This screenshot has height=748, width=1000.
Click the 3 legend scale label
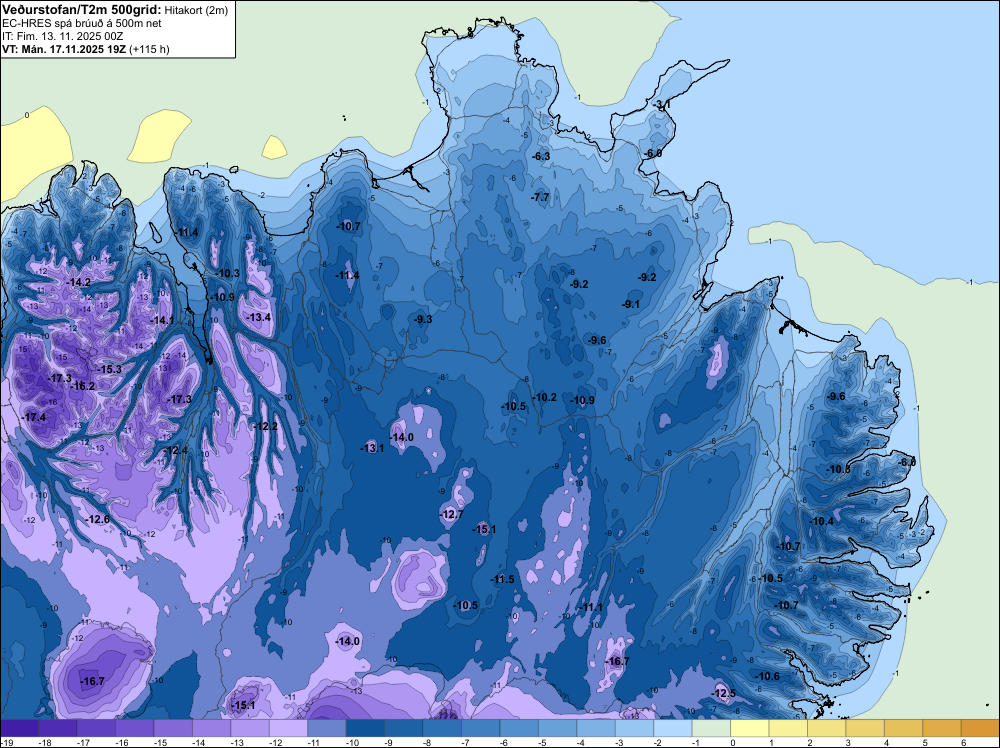point(848,742)
